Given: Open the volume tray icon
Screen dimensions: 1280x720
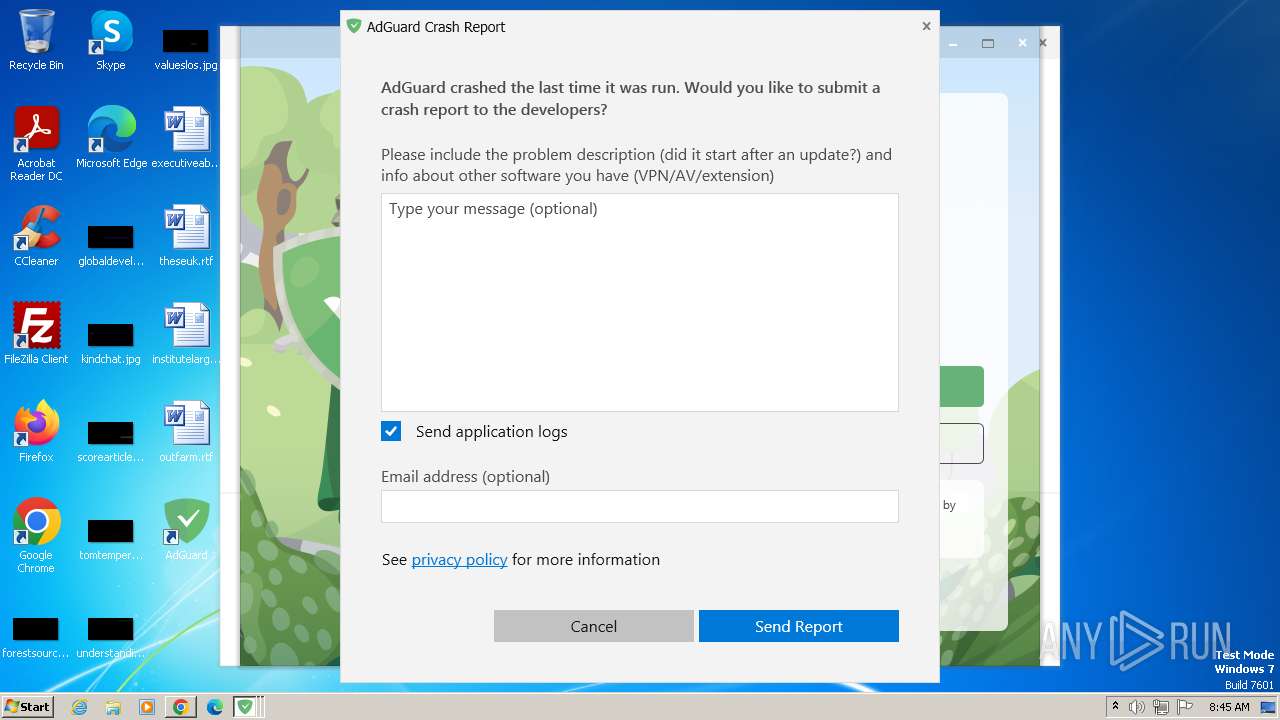Looking at the screenshot, I should 1137,707.
